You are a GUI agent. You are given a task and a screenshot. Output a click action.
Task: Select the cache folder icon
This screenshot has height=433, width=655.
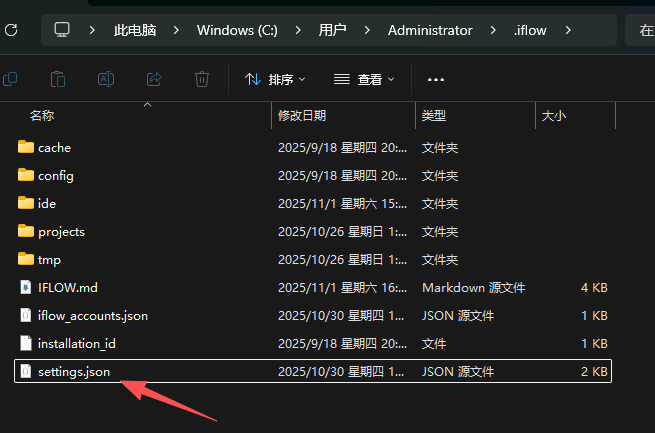click(26, 147)
